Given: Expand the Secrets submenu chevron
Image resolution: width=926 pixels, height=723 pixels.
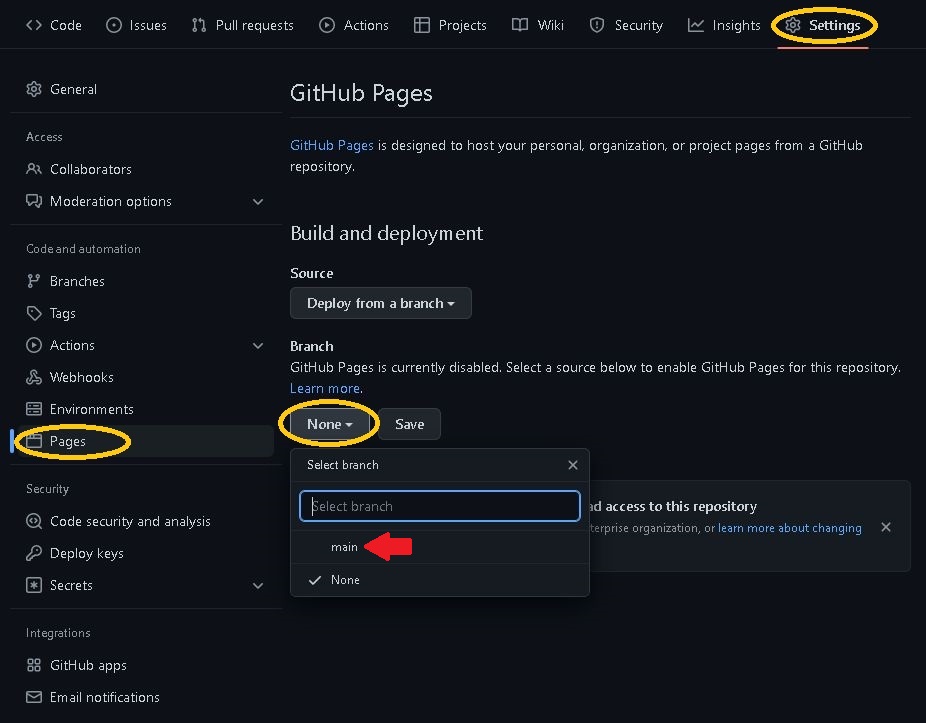Looking at the screenshot, I should point(258,585).
